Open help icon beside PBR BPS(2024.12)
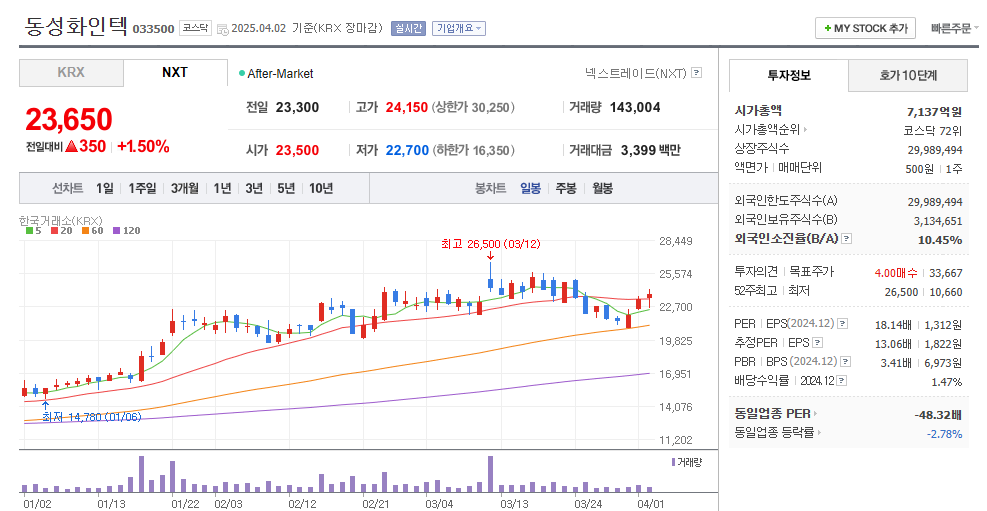The height and width of the screenshot is (511, 987). [846, 362]
